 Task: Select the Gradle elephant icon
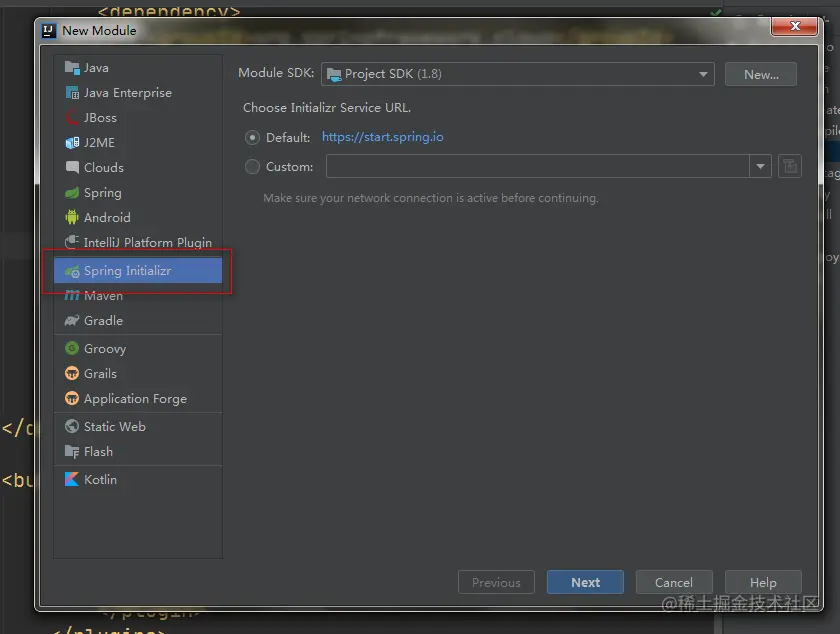[72, 320]
